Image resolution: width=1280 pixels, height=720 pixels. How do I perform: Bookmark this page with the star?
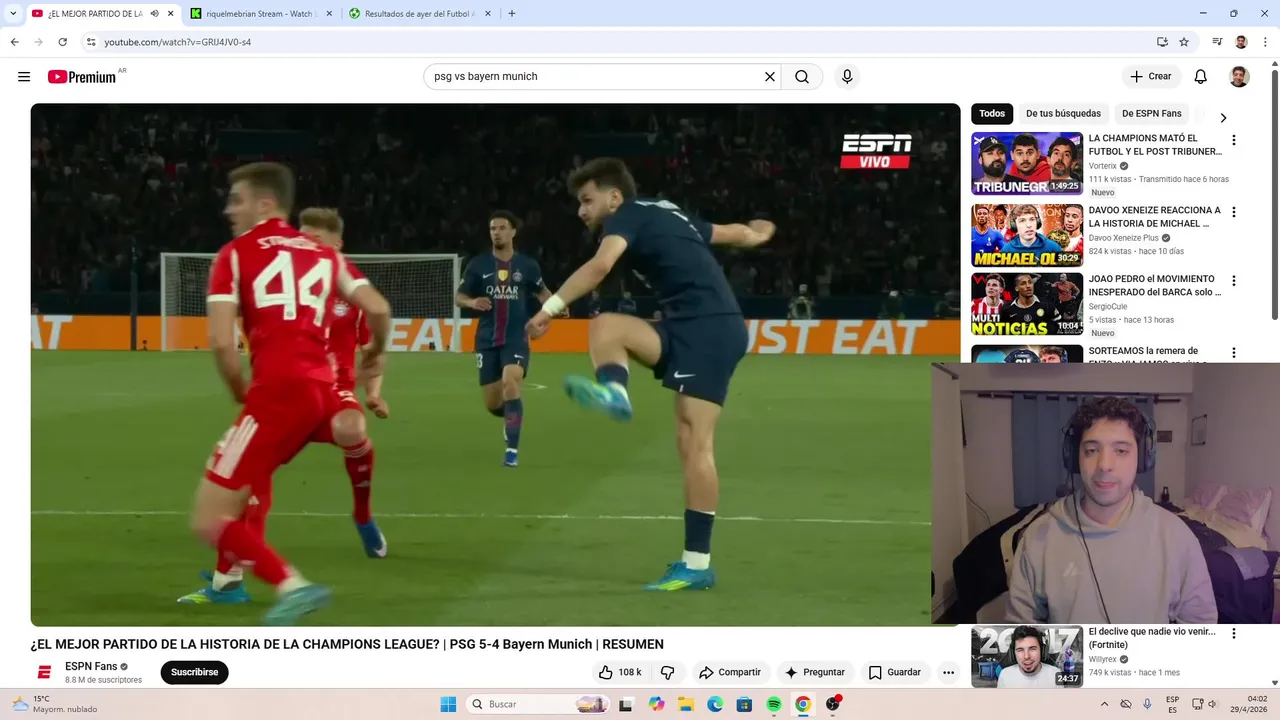(x=1184, y=42)
